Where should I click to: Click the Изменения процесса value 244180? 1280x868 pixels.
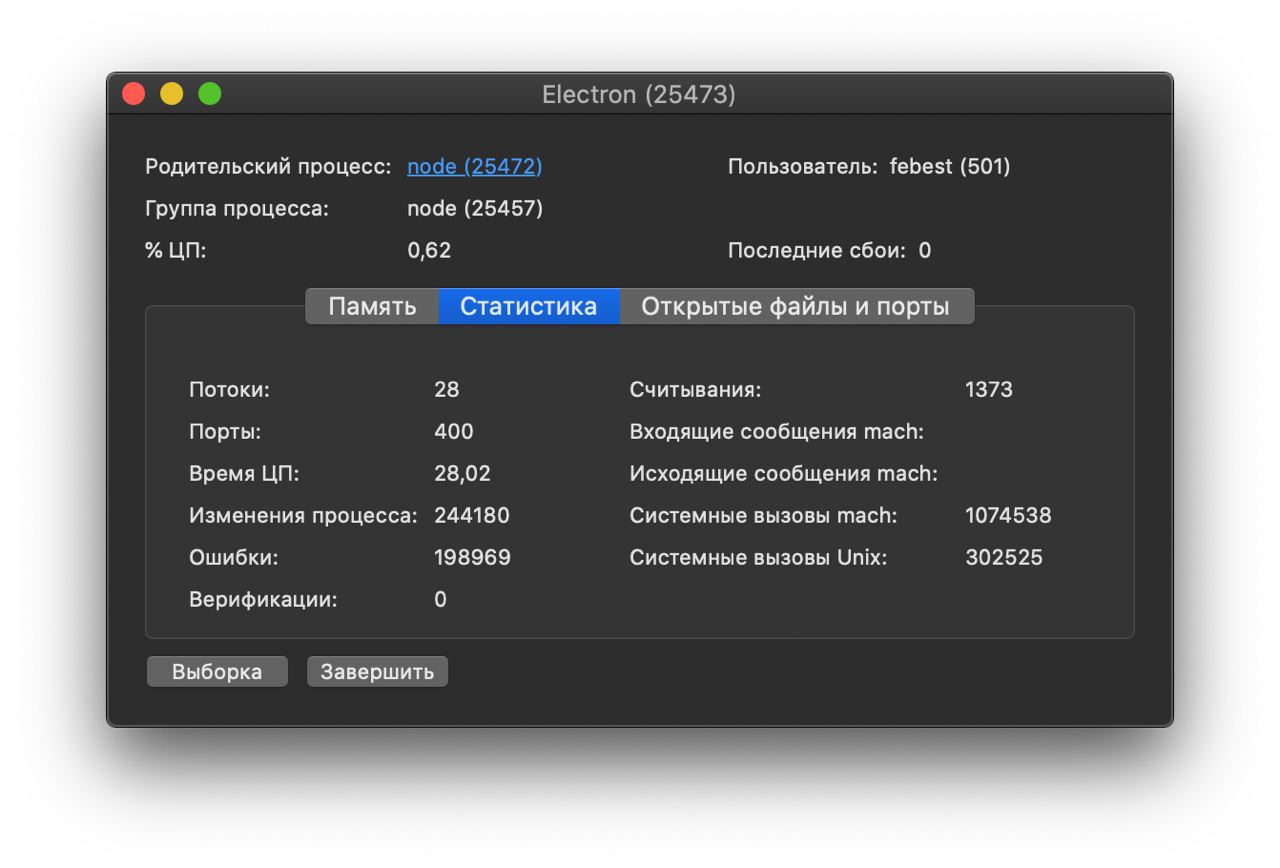tap(471, 516)
